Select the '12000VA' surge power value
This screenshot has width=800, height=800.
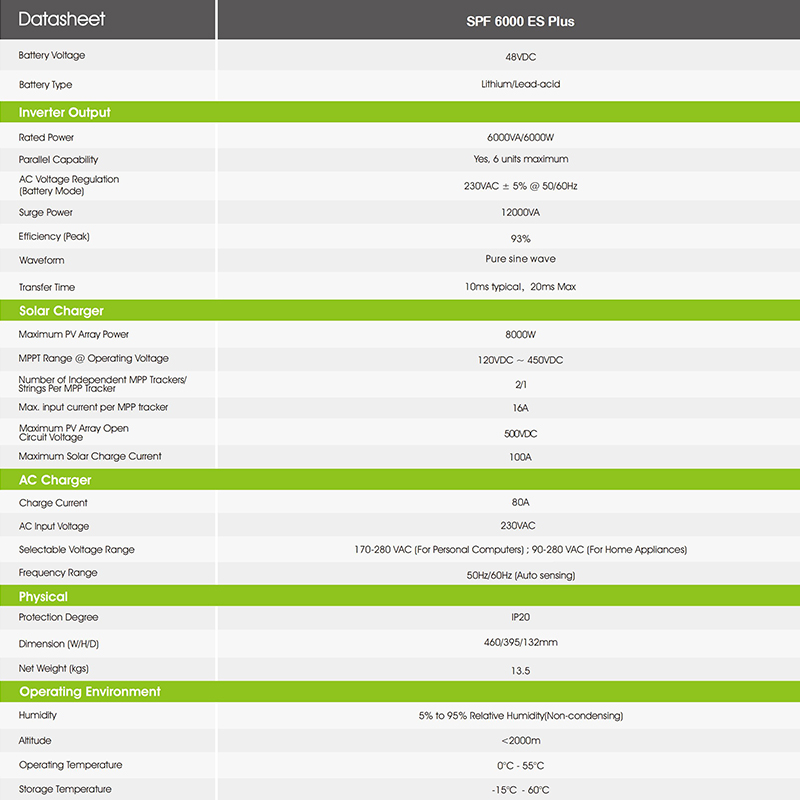pyautogui.click(x=520, y=212)
